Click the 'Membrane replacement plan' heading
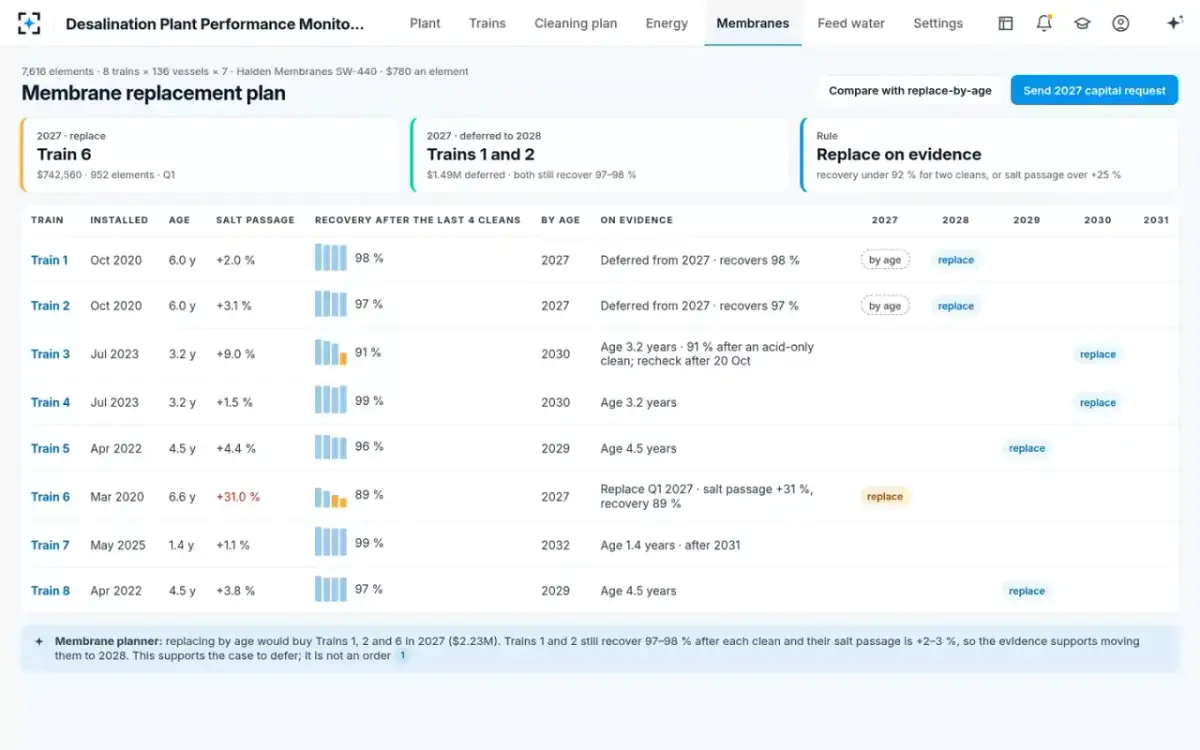This screenshot has width=1200, height=750. pyautogui.click(x=154, y=94)
